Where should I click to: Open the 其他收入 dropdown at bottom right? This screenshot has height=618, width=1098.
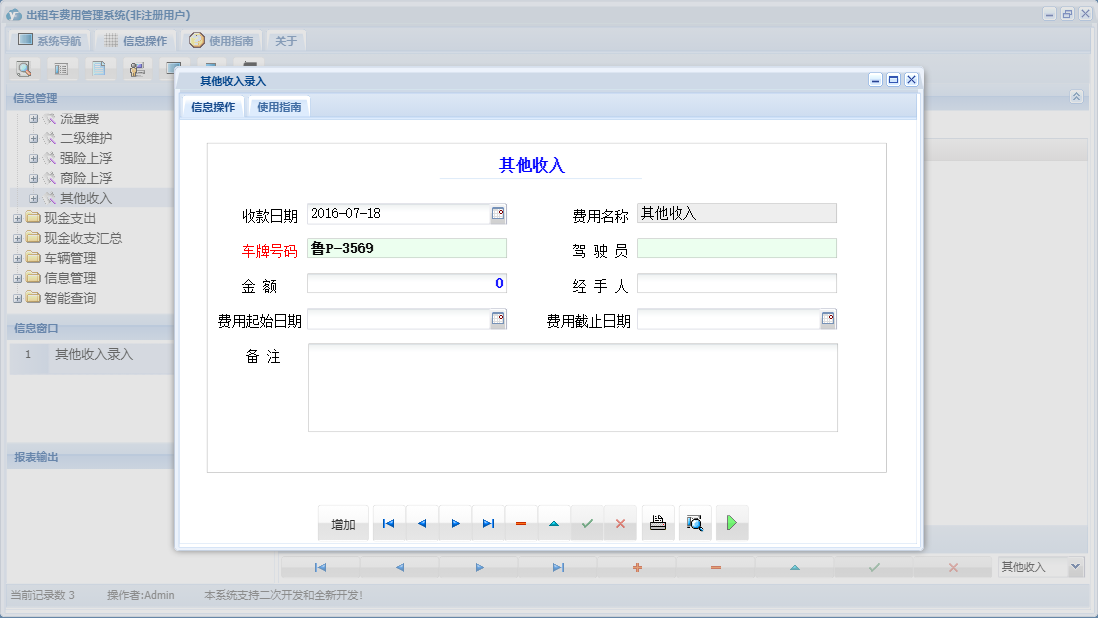pos(1040,566)
